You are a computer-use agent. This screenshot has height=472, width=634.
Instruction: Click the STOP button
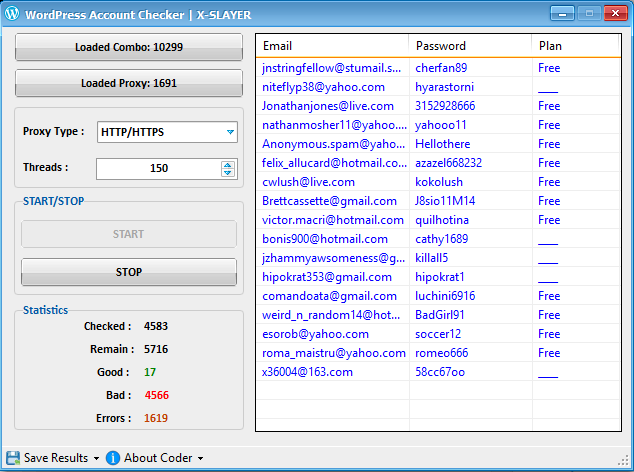tap(129, 272)
